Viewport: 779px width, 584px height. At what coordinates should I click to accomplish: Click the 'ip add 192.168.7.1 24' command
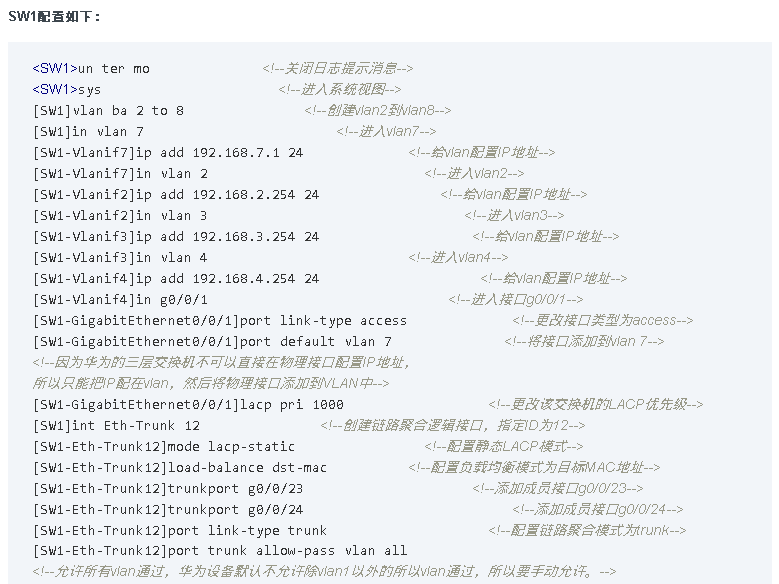tap(219, 153)
